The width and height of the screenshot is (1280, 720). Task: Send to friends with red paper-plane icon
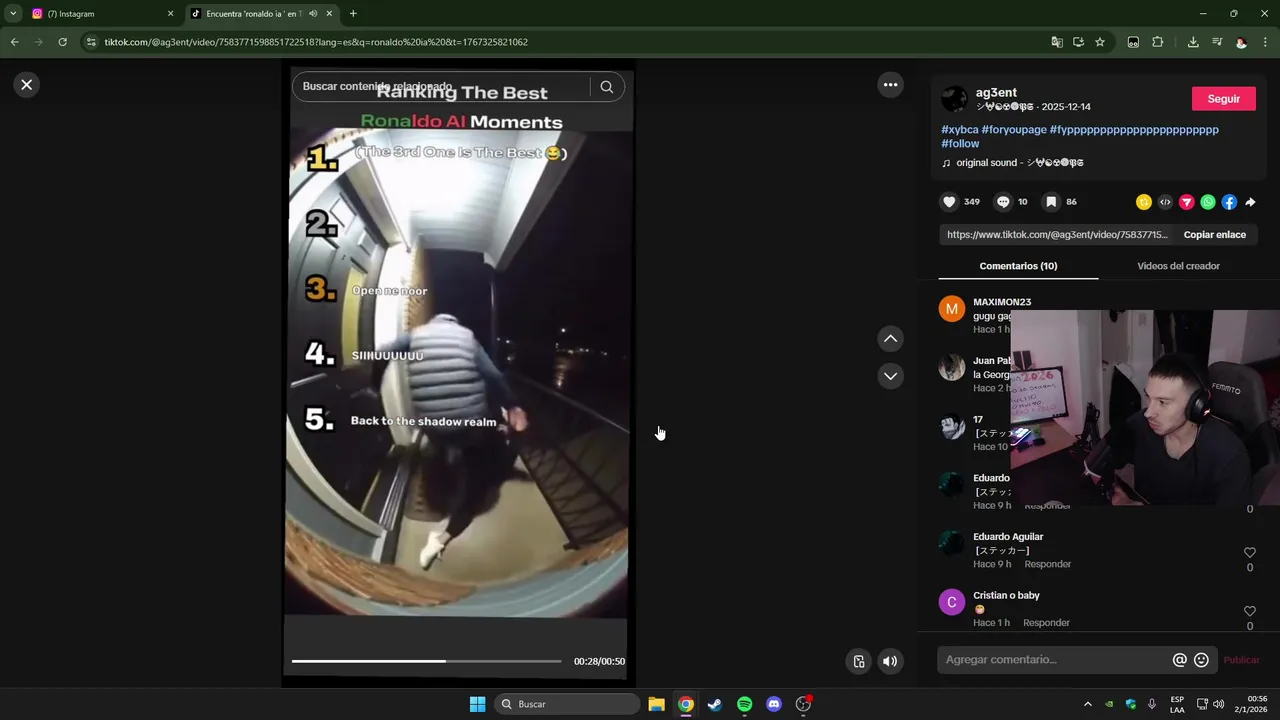(x=1187, y=202)
